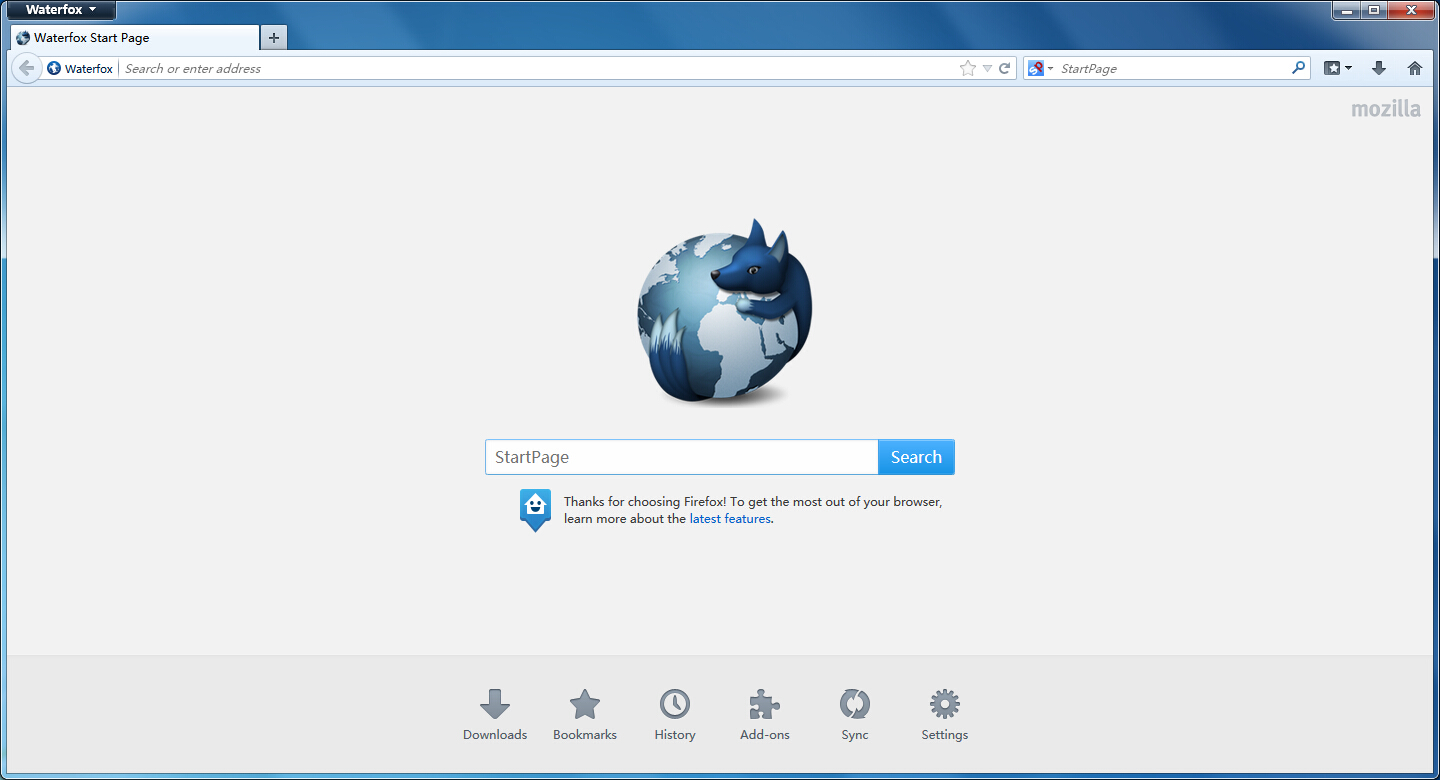1440x780 pixels.
Task: Click the blue snippet house icon
Action: point(535,509)
